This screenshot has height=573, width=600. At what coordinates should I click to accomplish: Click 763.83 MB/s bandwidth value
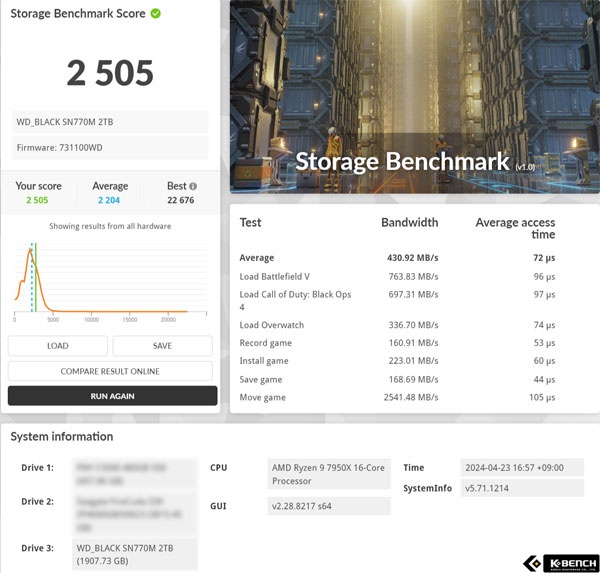tap(413, 276)
